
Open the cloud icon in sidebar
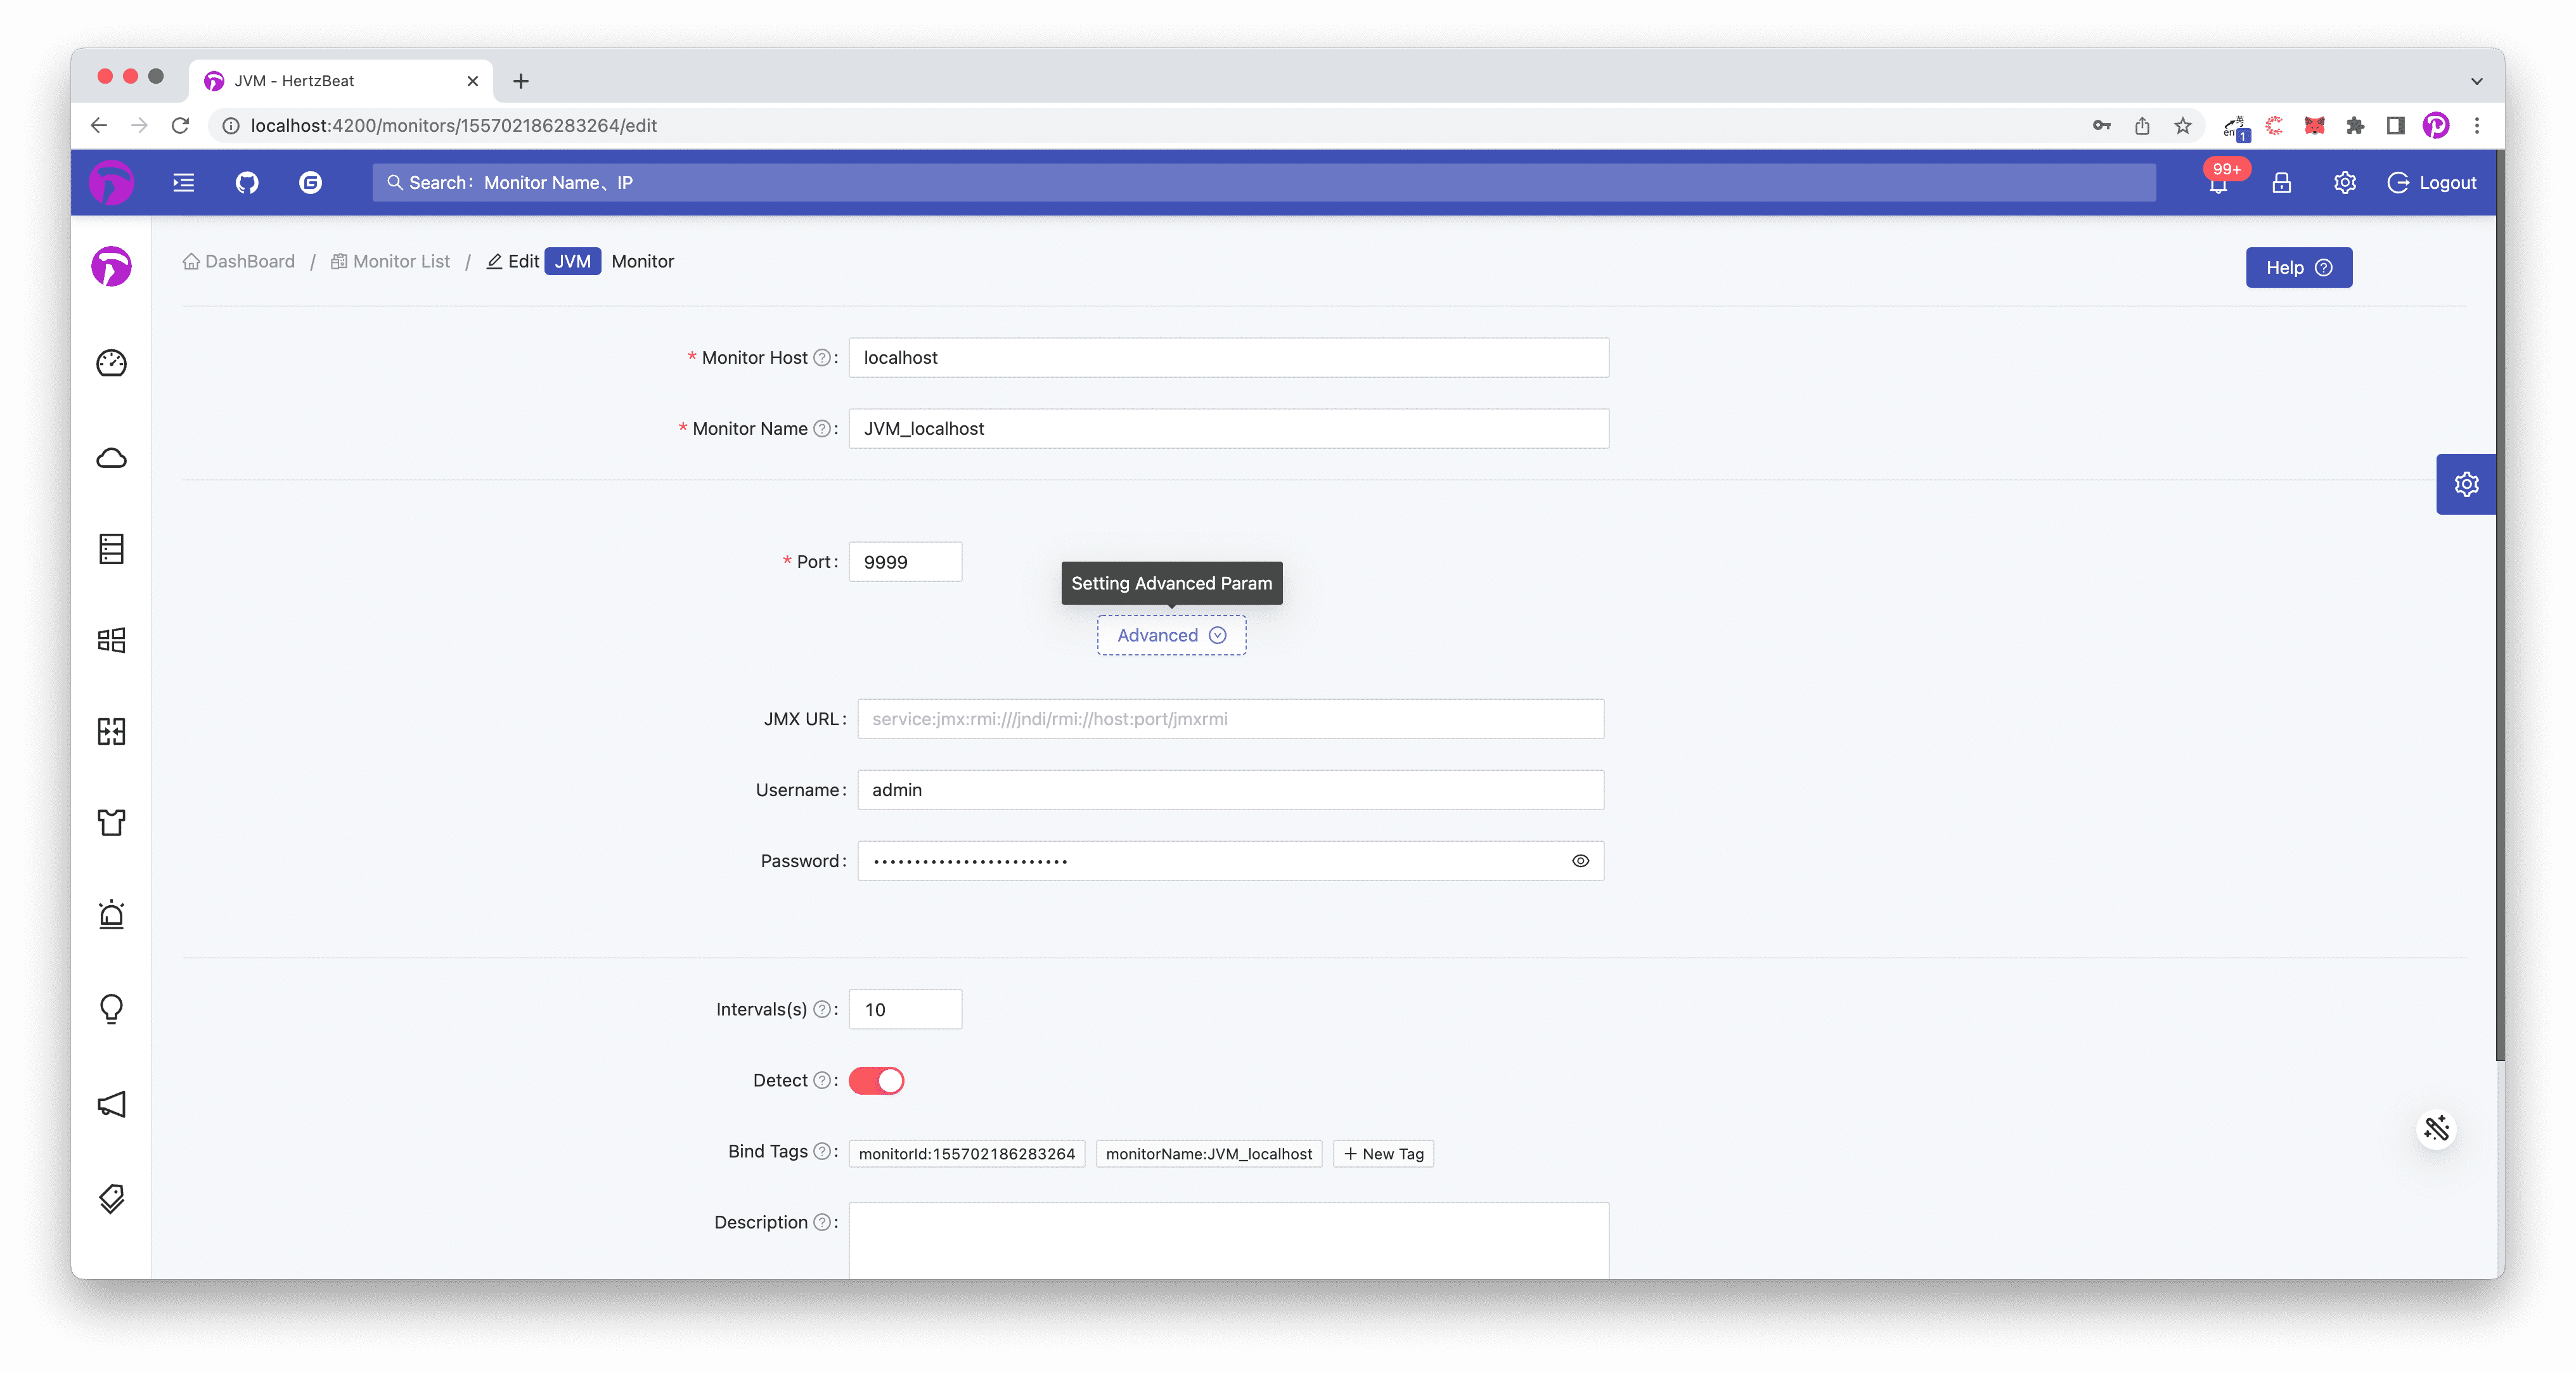click(111, 458)
